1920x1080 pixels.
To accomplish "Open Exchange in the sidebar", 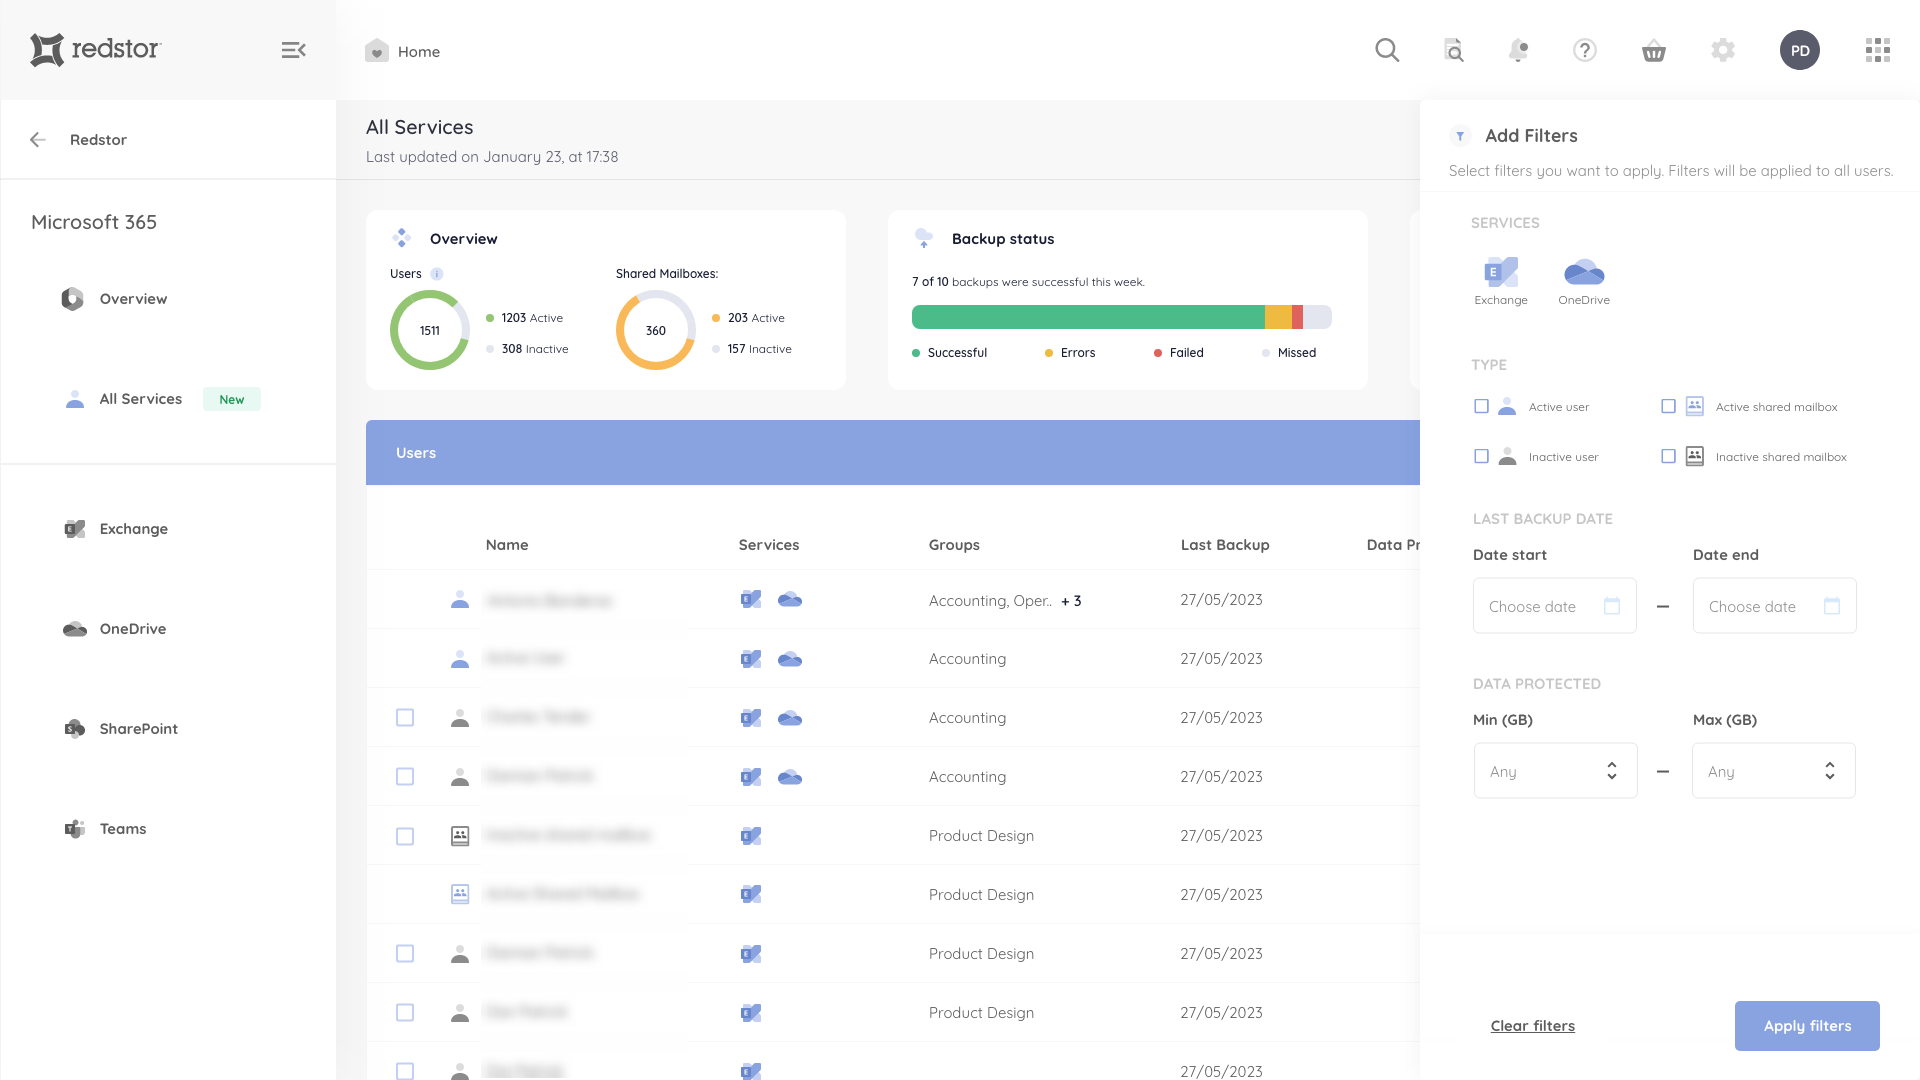I will tap(133, 529).
